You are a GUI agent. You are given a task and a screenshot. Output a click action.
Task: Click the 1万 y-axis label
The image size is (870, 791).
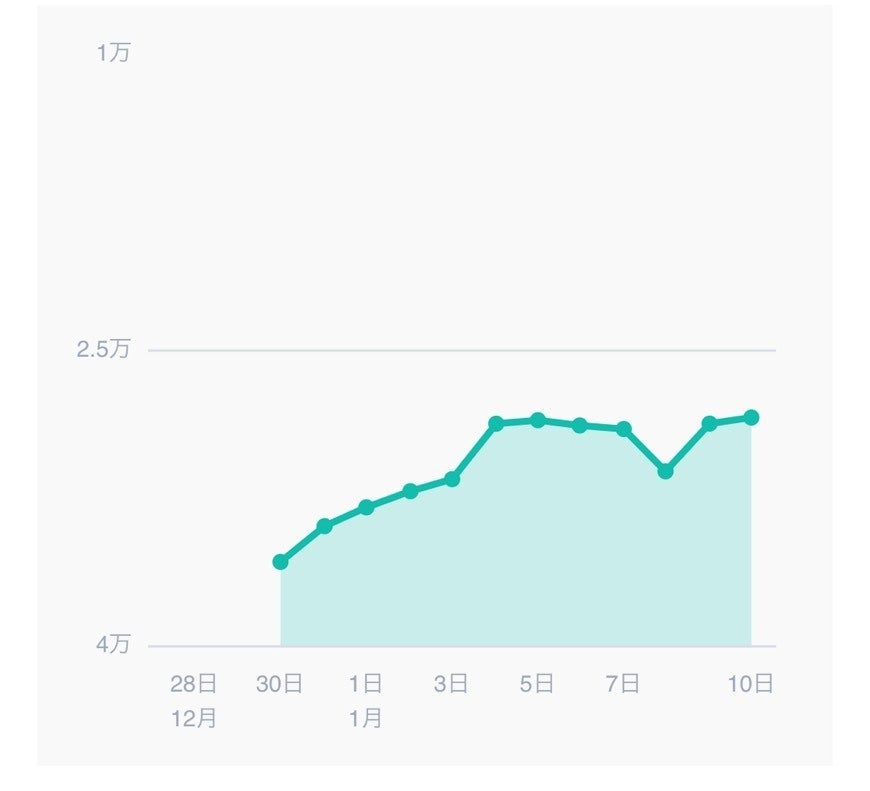[113, 53]
